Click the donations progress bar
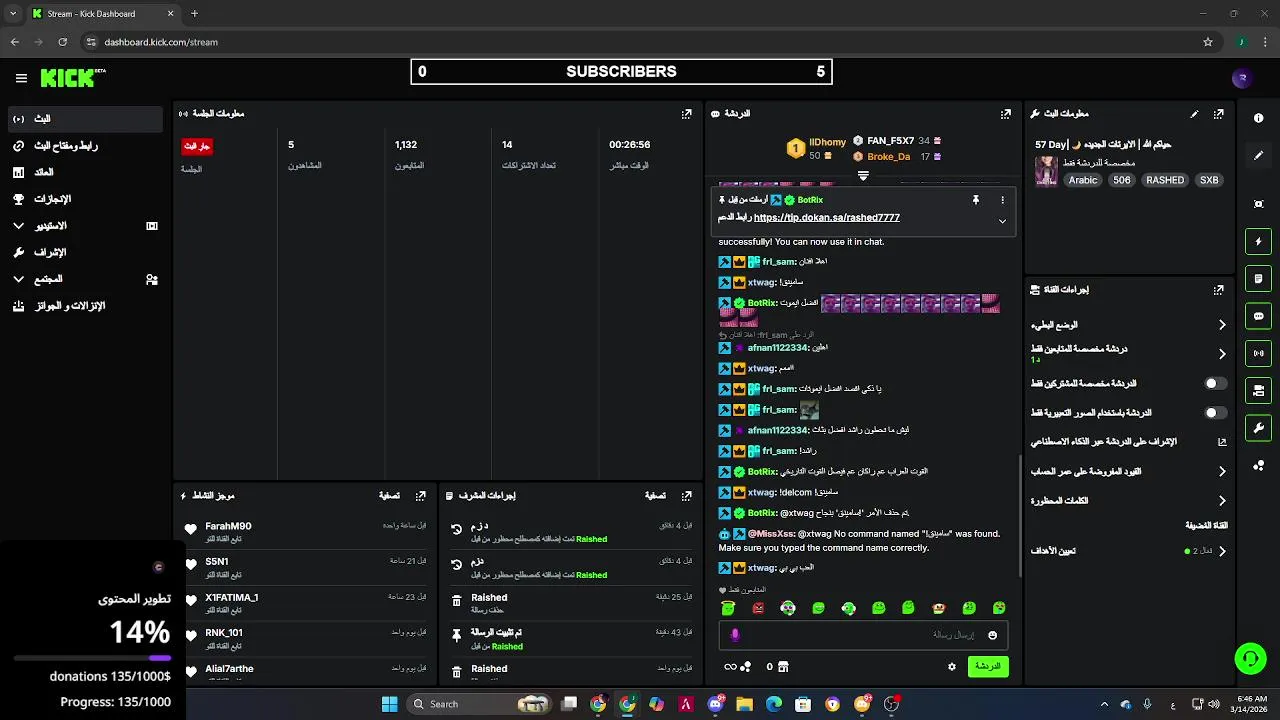The height and width of the screenshot is (720, 1280). click(x=92, y=658)
